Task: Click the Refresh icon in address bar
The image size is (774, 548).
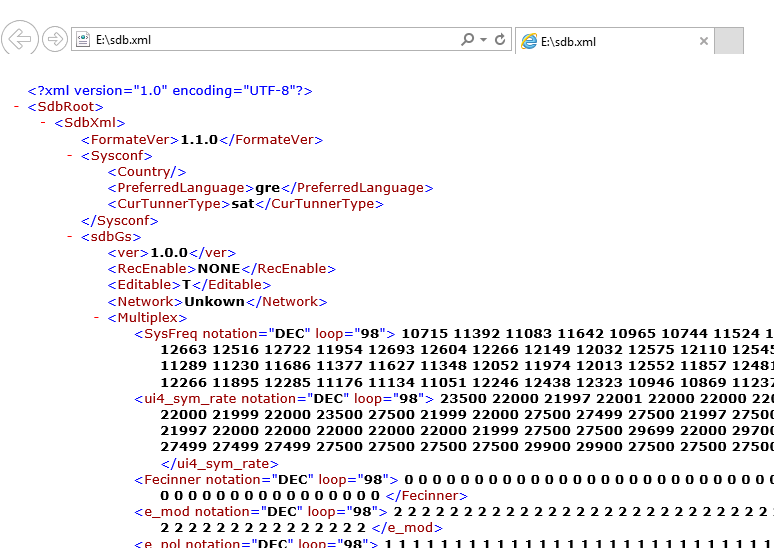Action: 501,40
